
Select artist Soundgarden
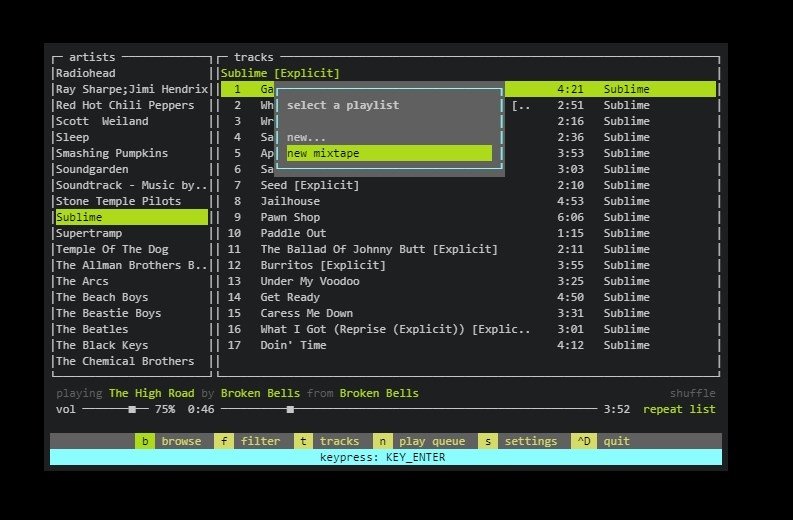[x=131, y=169]
